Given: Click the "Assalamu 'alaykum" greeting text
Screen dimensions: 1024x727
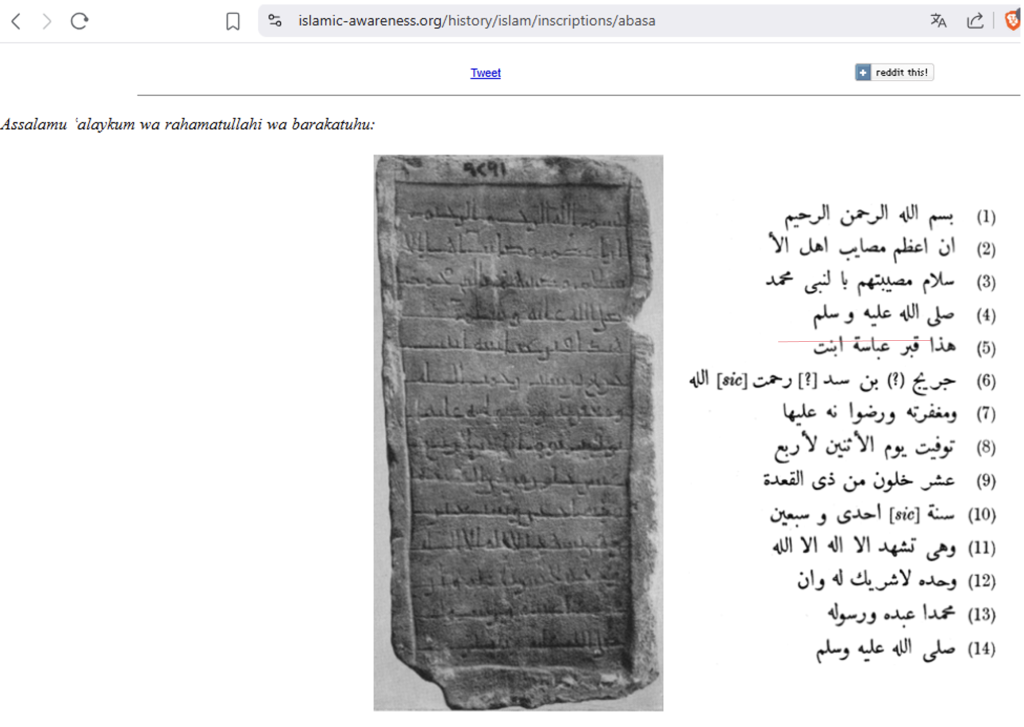Looking at the screenshot, I should point(188,125).
